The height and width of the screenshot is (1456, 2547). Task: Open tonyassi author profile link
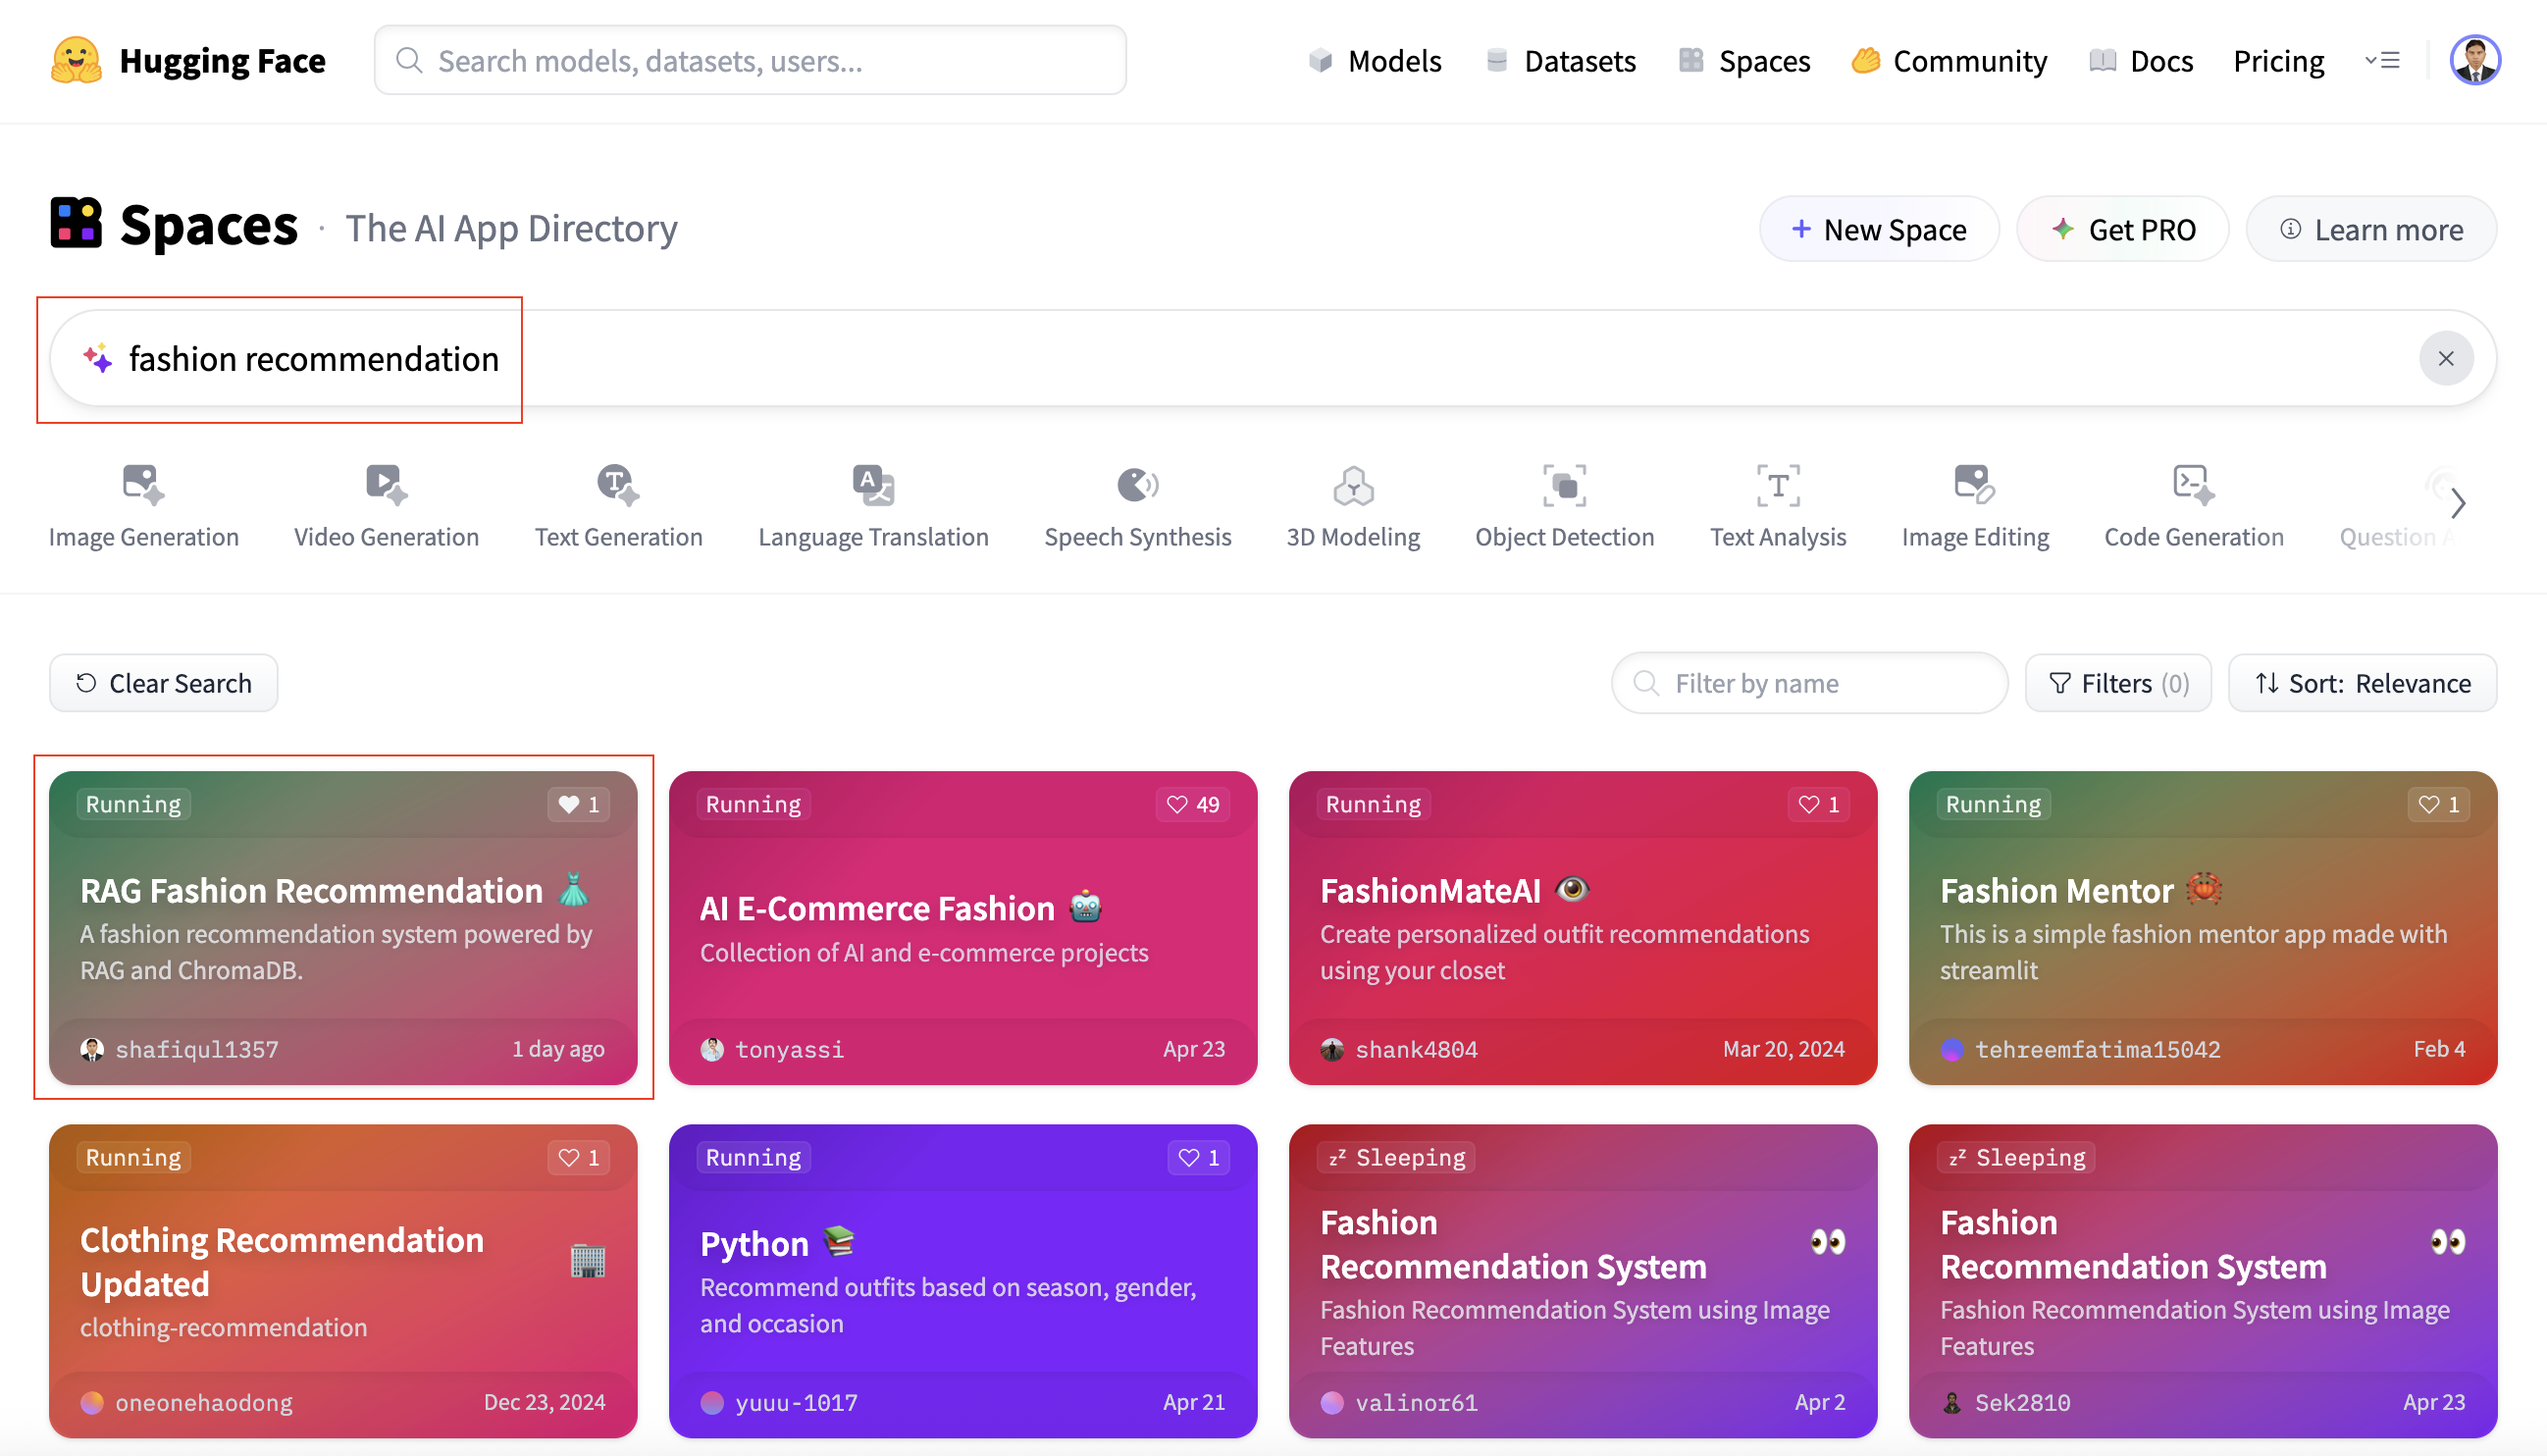pos(772,1049)
